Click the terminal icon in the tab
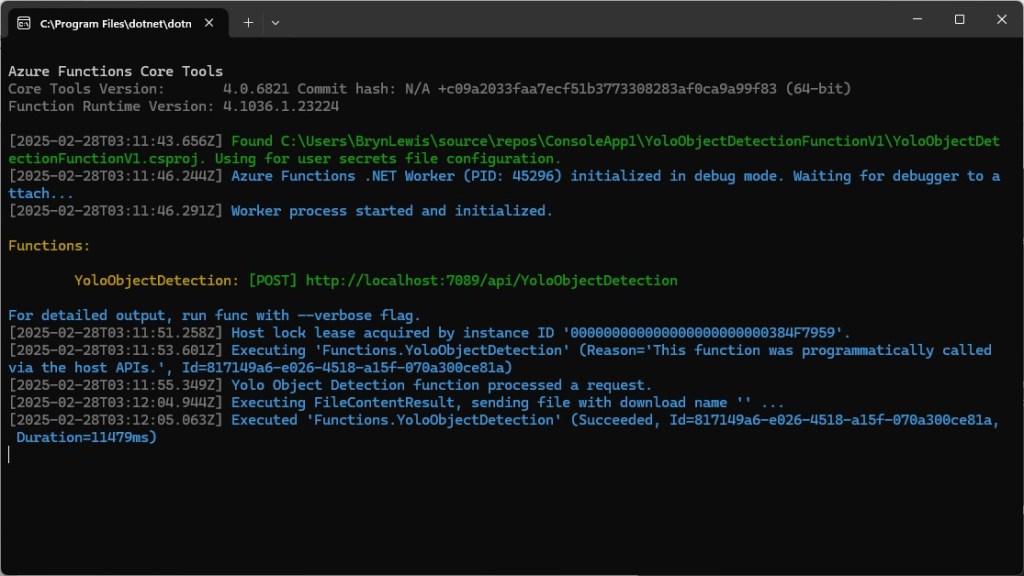 [x=23, y=22]
